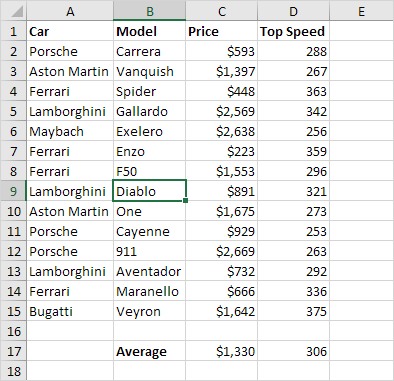Select row 9 header

pos(13,191)
